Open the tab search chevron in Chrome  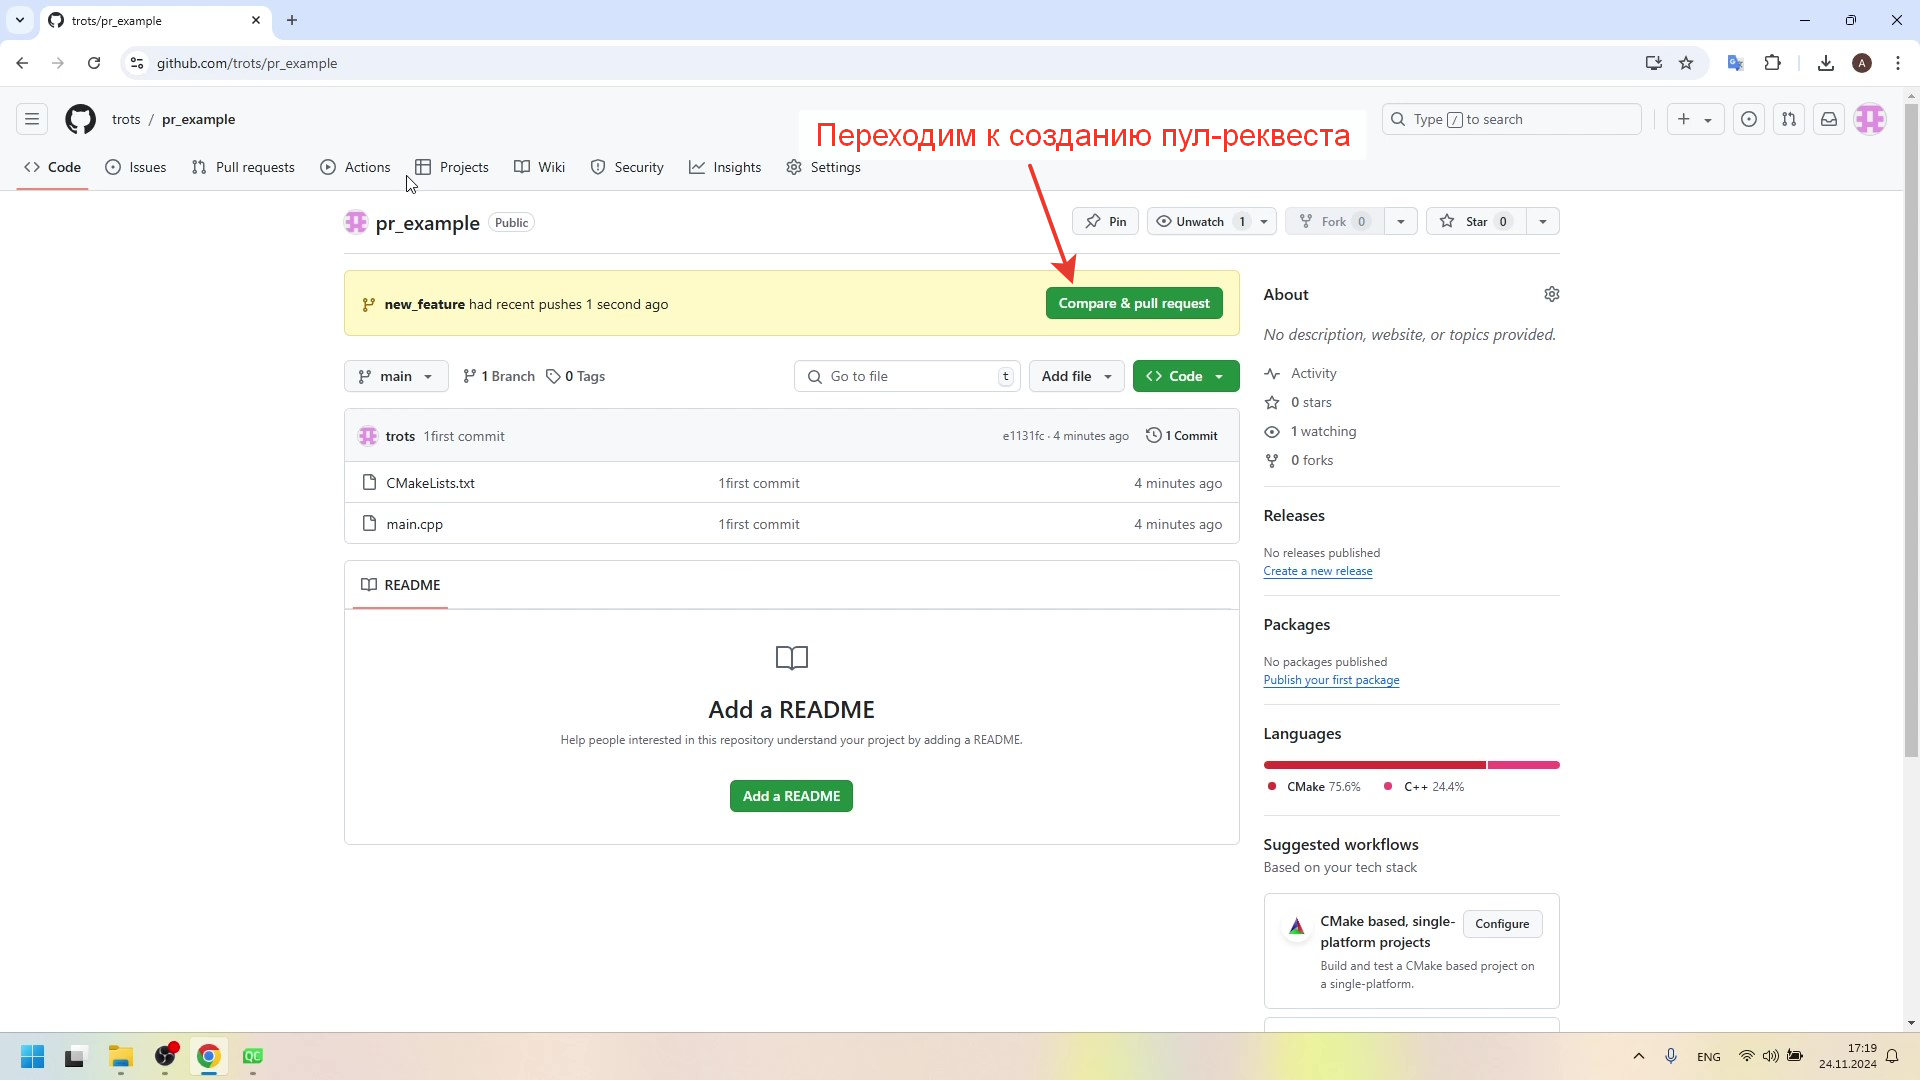[19, 20]
